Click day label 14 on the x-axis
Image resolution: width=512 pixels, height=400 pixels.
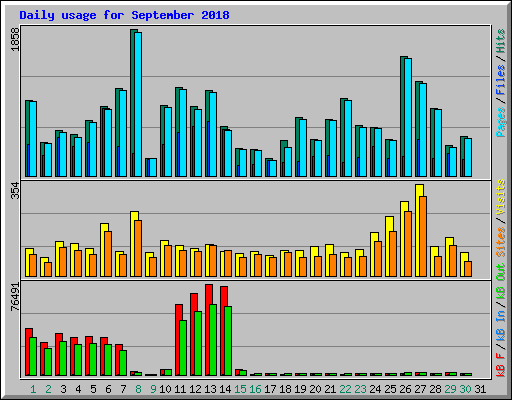[225, 389]
